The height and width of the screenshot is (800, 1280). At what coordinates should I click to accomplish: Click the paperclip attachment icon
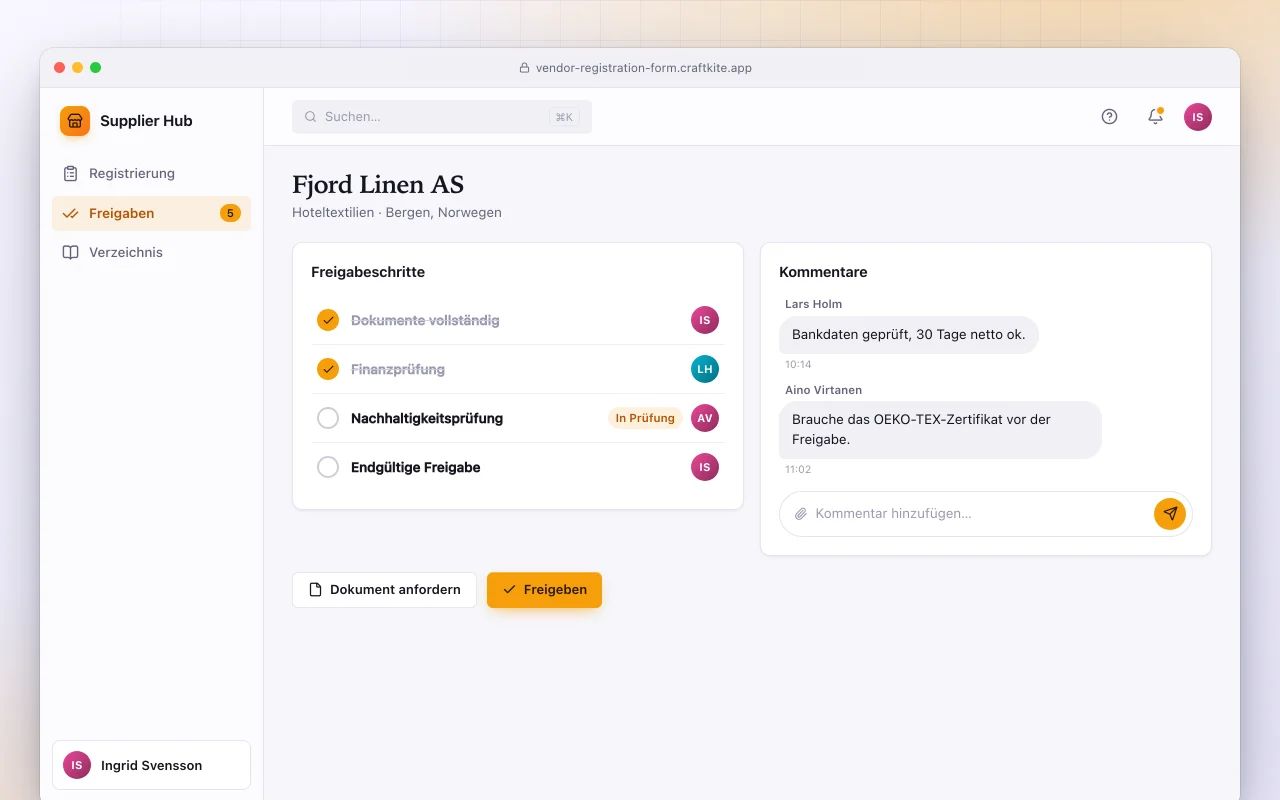pos(800,514)
